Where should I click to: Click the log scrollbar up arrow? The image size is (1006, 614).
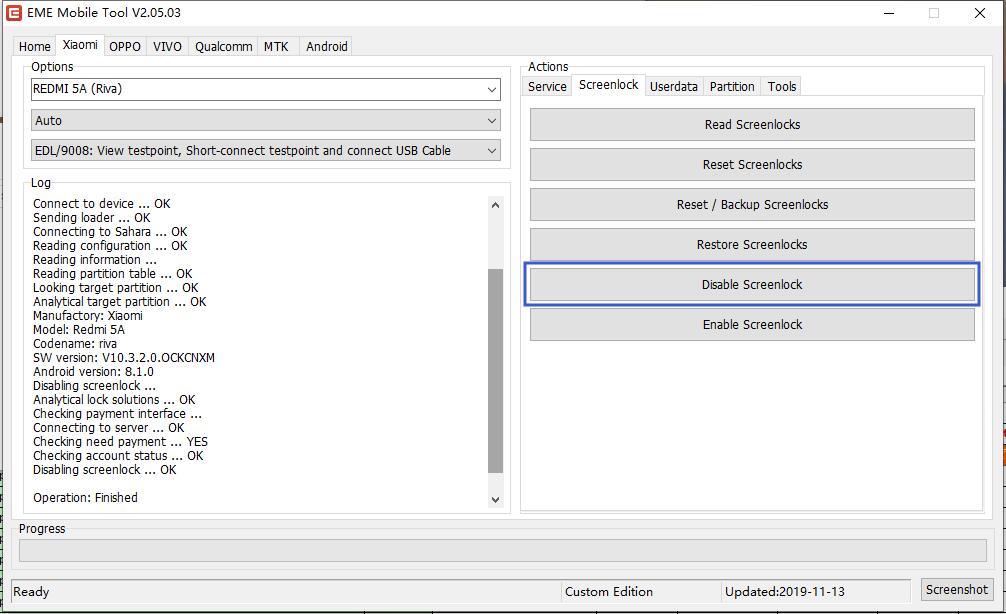pos(495,205)
